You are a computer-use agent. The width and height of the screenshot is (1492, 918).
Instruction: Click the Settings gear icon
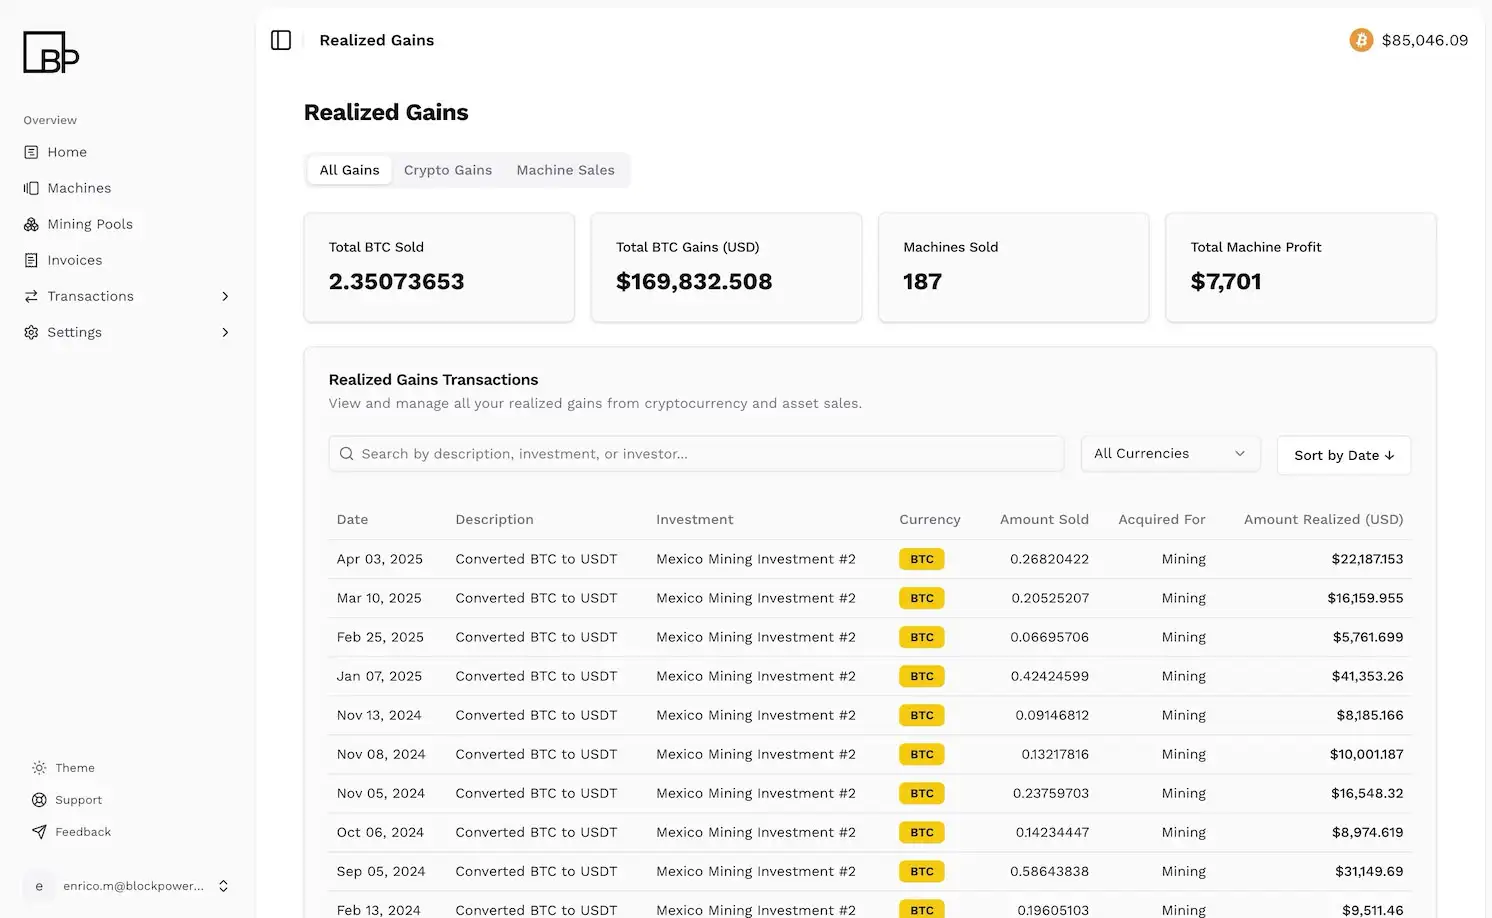31,332
